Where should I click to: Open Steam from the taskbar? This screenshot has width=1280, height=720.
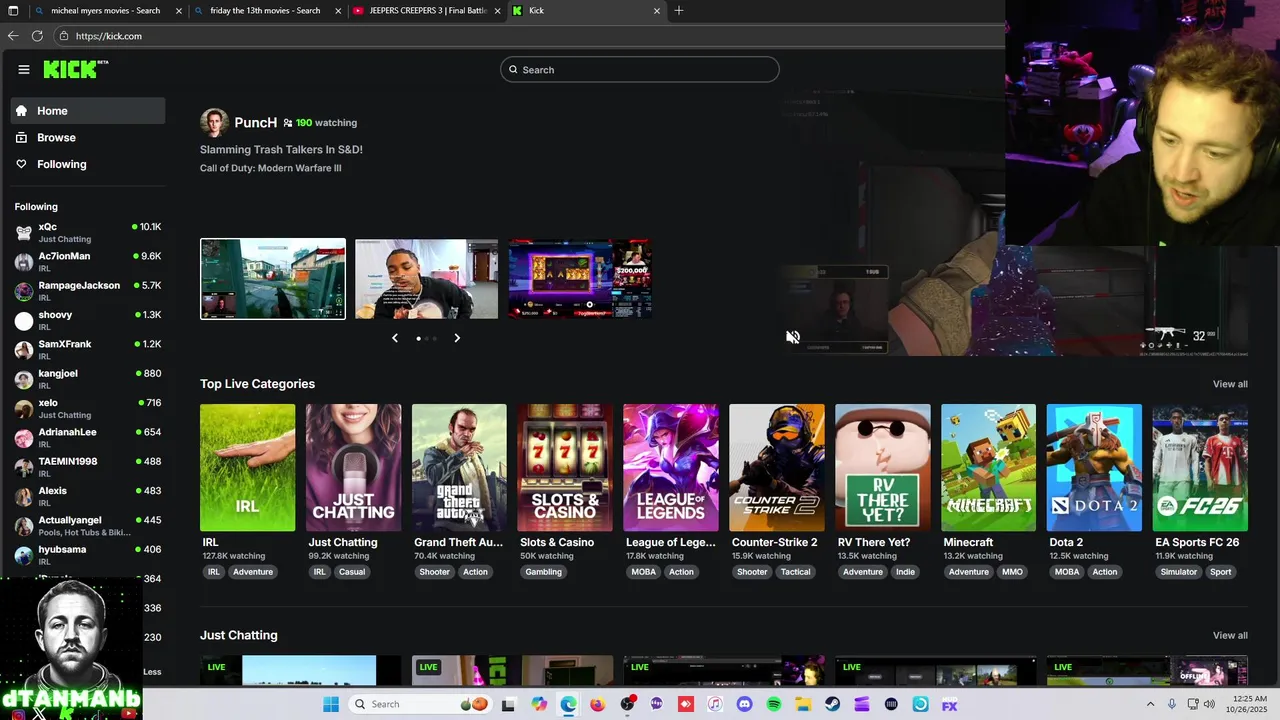click(832, 704)
